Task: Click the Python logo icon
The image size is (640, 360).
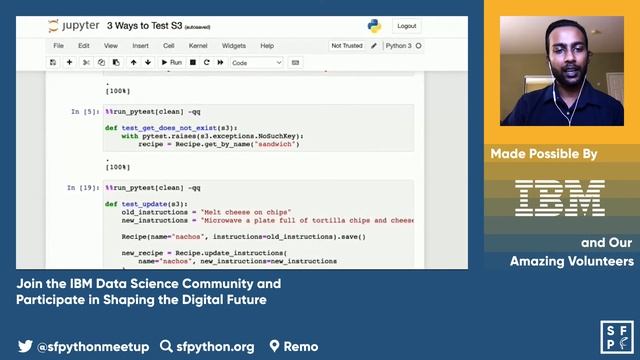Action: (374, 26)
